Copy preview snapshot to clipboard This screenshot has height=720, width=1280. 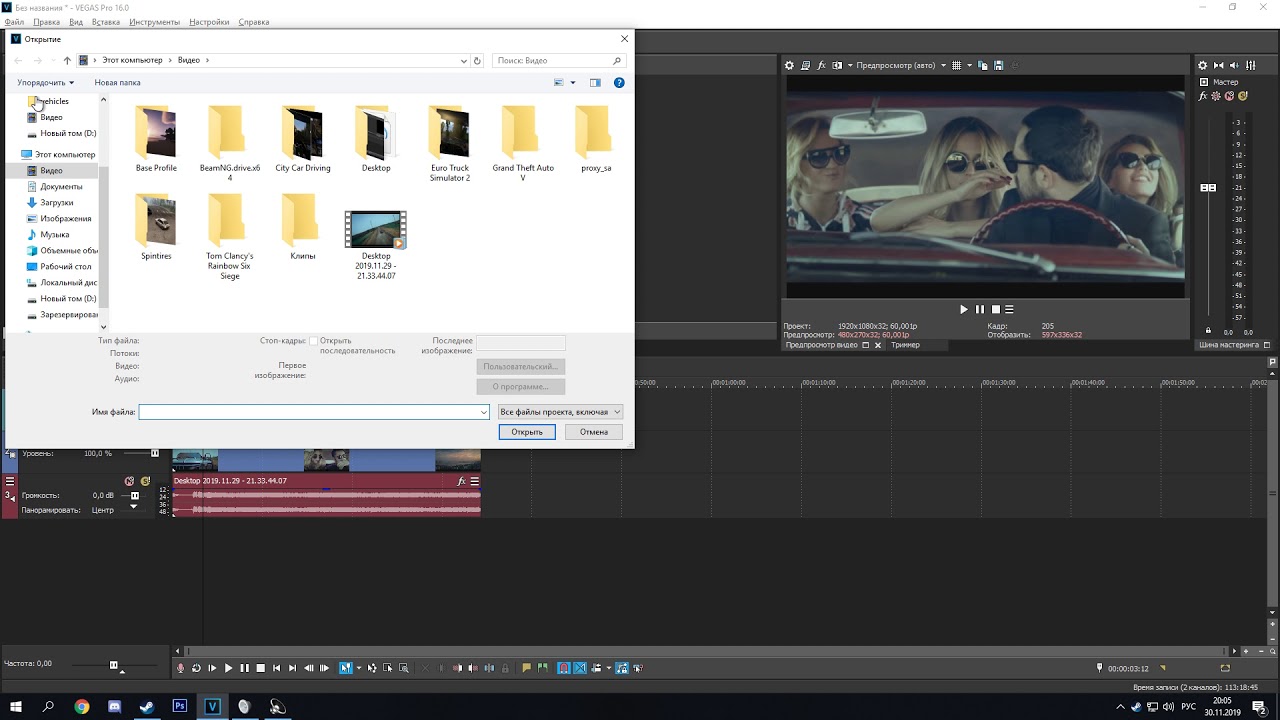[983, 65]
